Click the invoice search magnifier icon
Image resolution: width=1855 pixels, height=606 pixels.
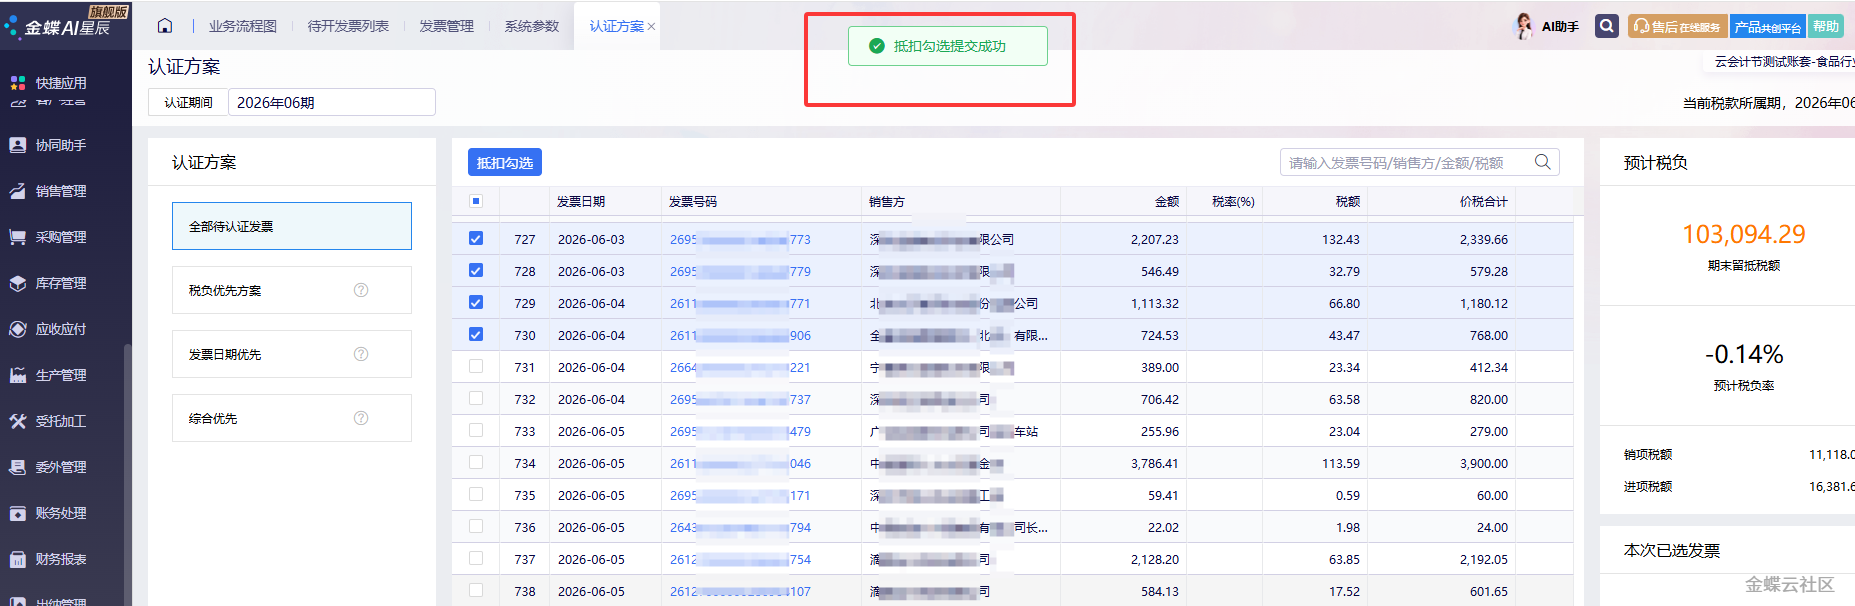(x=1542, y=162)
